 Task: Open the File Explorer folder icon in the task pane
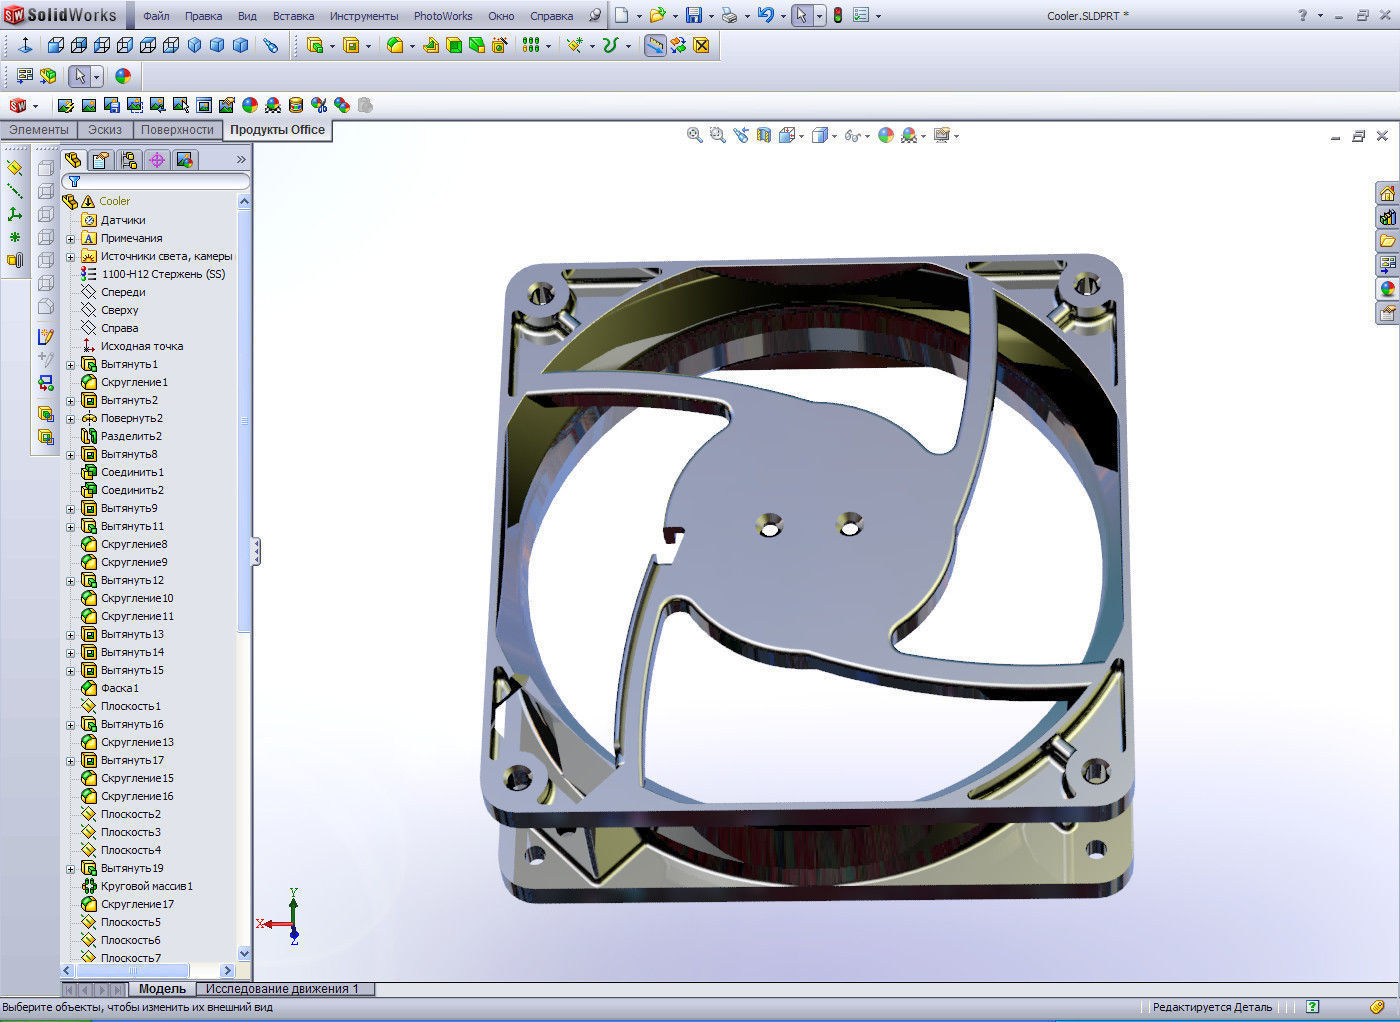point(1387,241)
